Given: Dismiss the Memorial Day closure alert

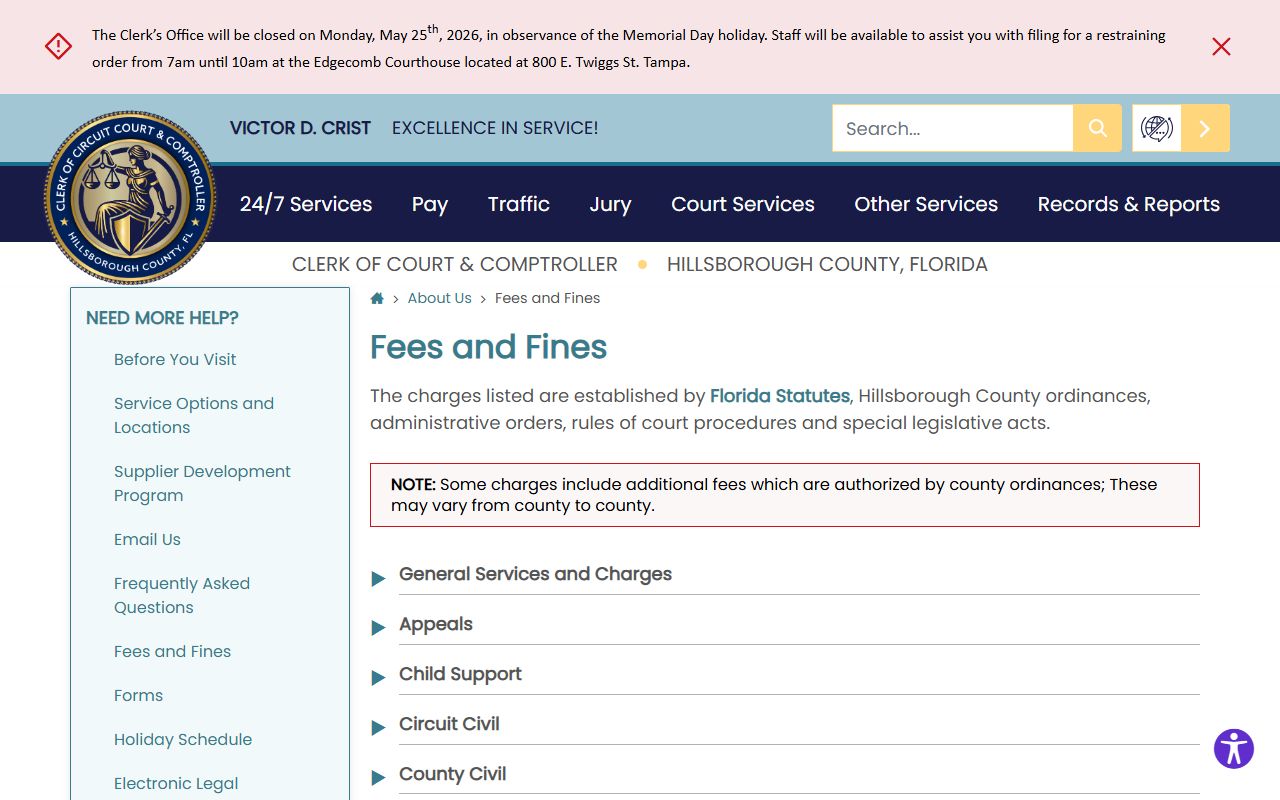Looking at the screenshot, I should 1221,47.
